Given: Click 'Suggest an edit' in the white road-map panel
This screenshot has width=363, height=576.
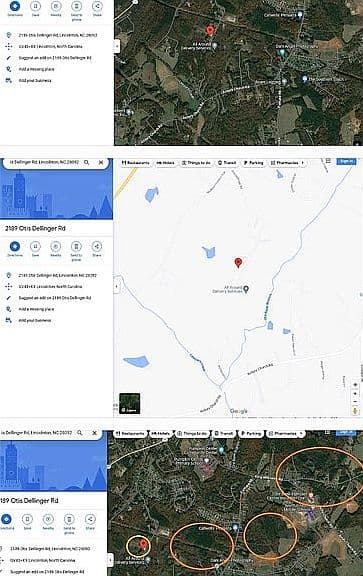Looking at the screenshot, I should (x=55, y=298).
